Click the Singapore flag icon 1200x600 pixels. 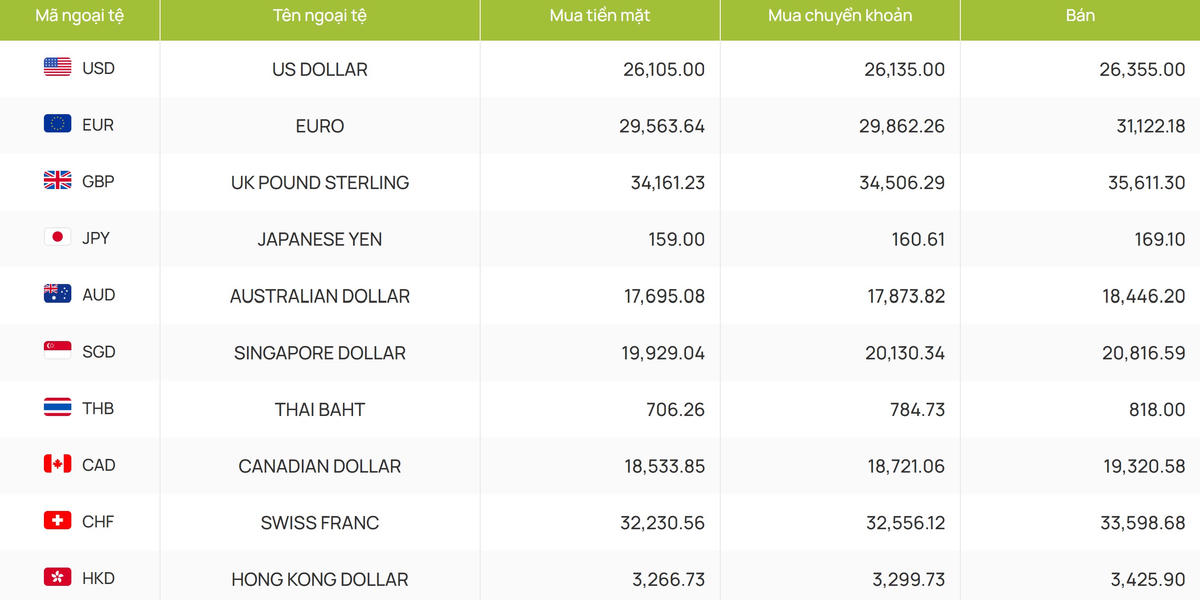click(57, 351)
